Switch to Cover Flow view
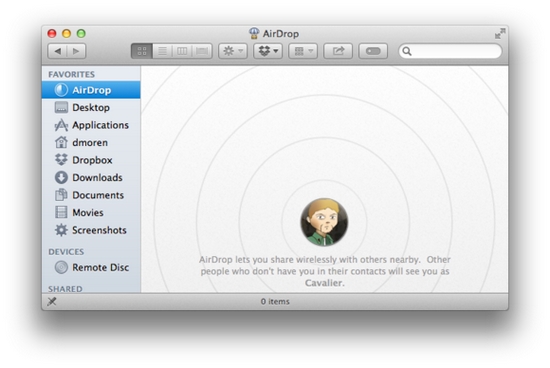This screenshot has width=550, height=368. [202, 51]
